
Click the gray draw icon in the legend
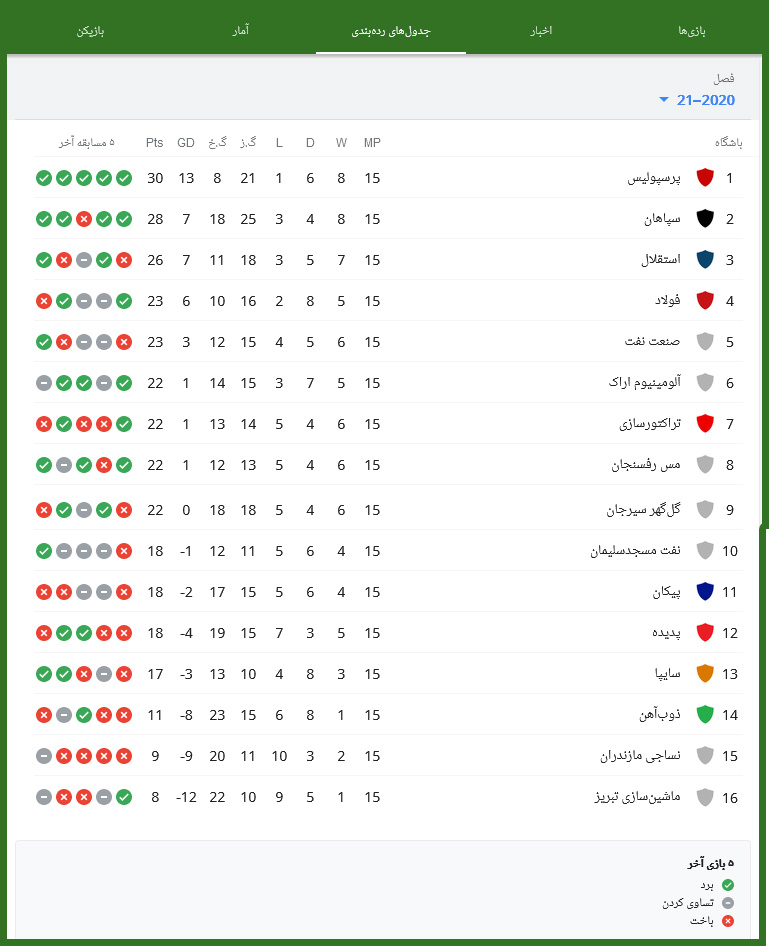(728, 903)
